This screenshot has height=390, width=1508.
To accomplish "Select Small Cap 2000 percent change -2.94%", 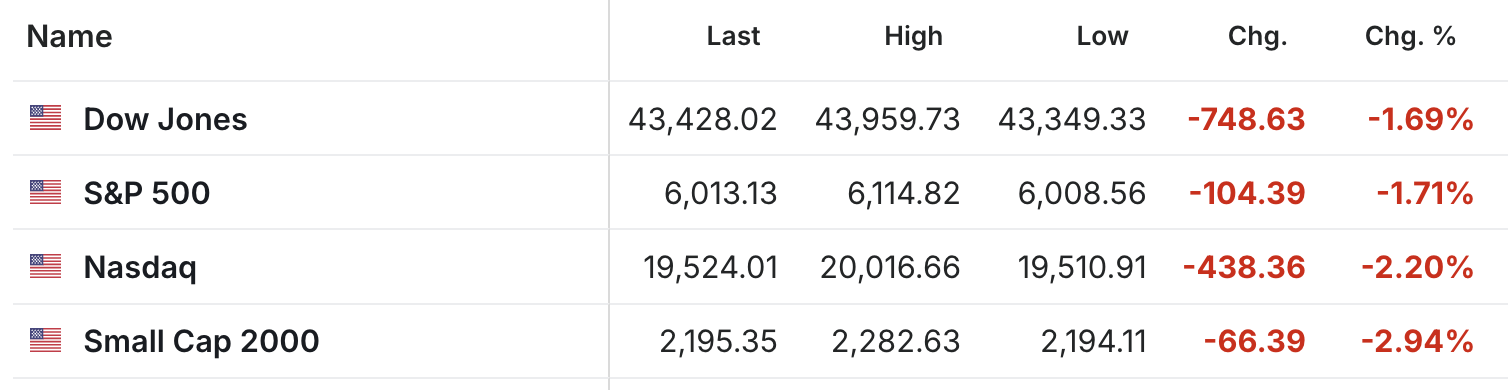I will click(x=1417, y=342).
